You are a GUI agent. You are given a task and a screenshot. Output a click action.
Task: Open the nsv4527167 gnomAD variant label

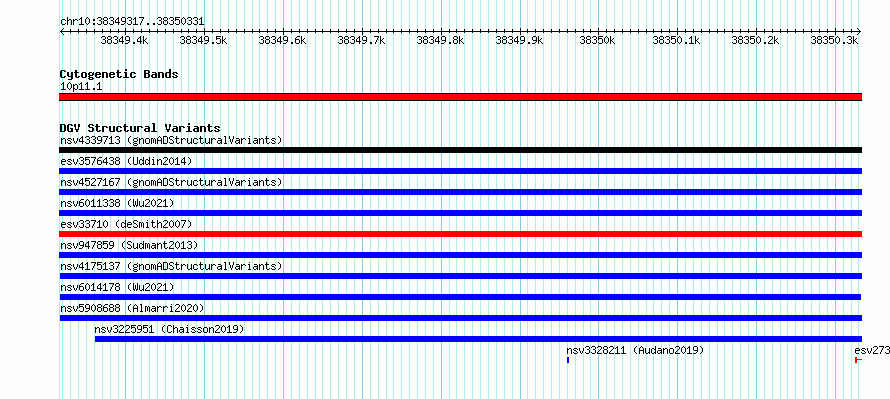[171, 182]
